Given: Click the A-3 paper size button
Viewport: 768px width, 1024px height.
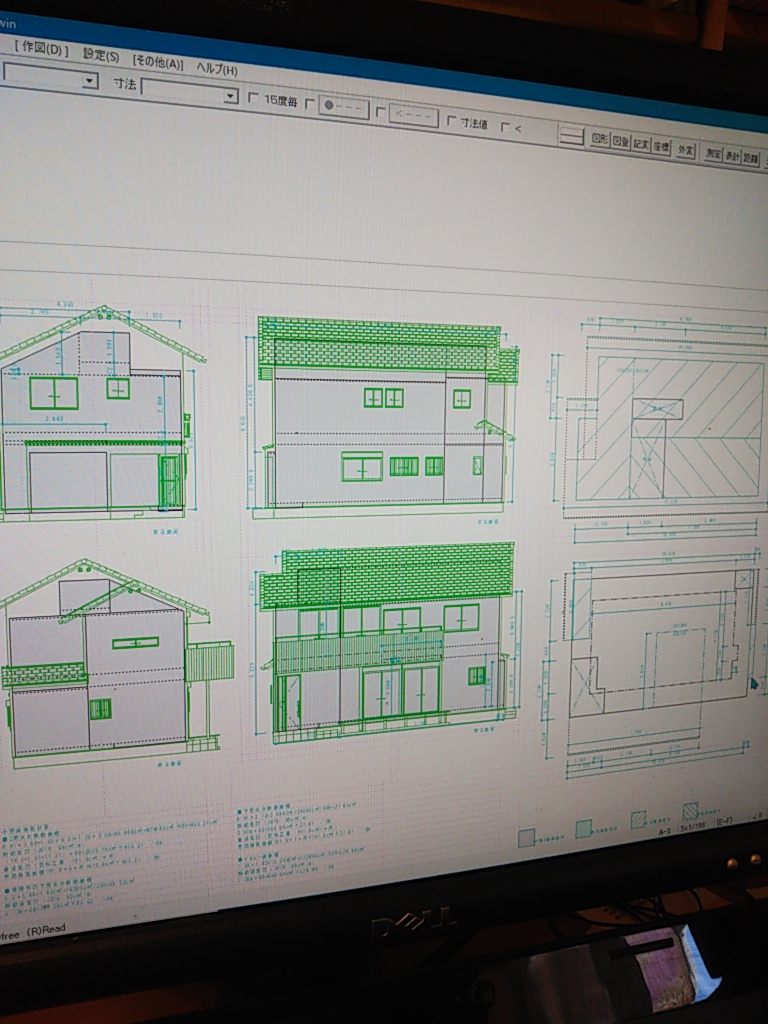Looking at the screenshot, I should (664, 830).
